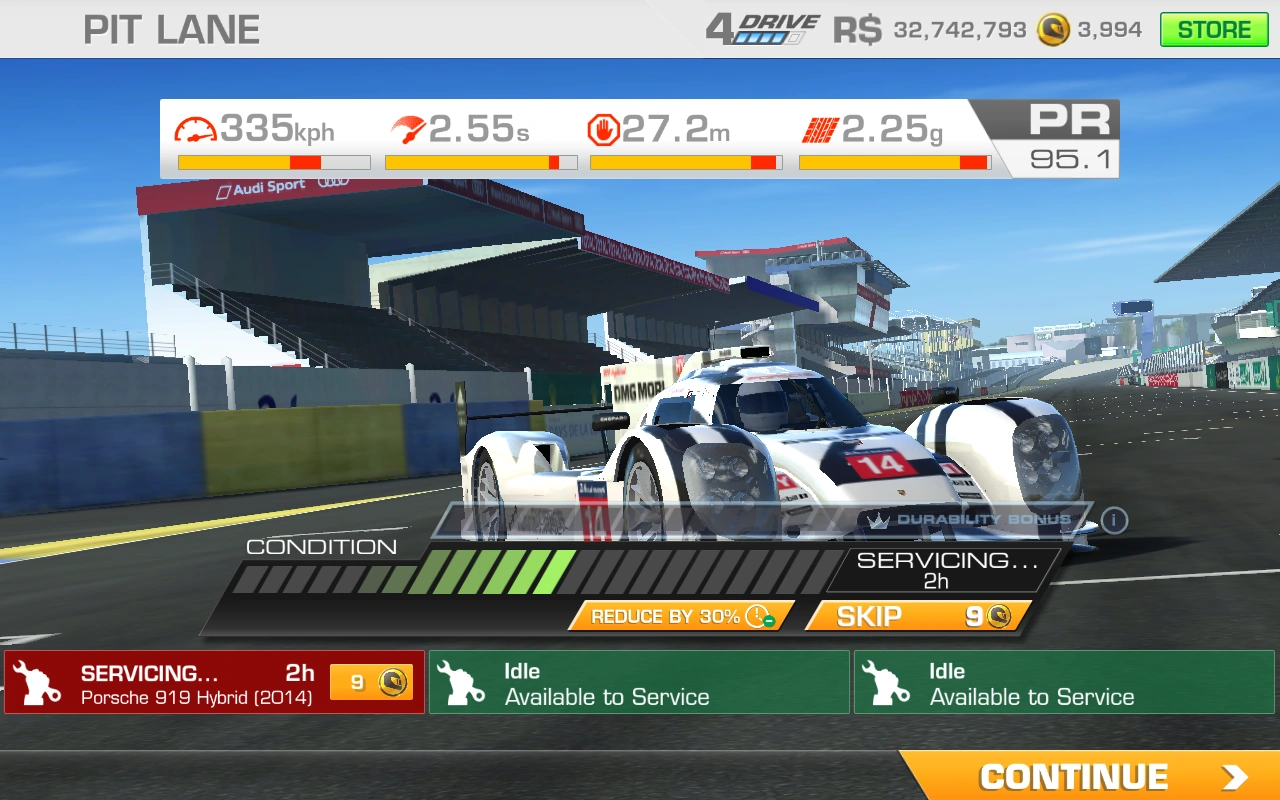Image resolution: width=1280 pixels, height=800 pixels.
Task: Tap the gold coin balance icon
Action: [1053, 30]
